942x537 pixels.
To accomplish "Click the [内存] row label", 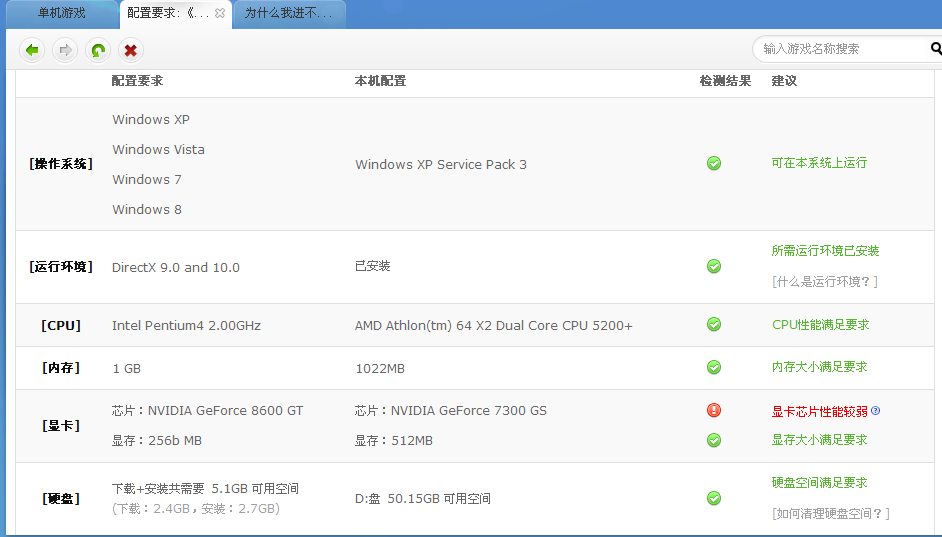I will tap(61, 368).
